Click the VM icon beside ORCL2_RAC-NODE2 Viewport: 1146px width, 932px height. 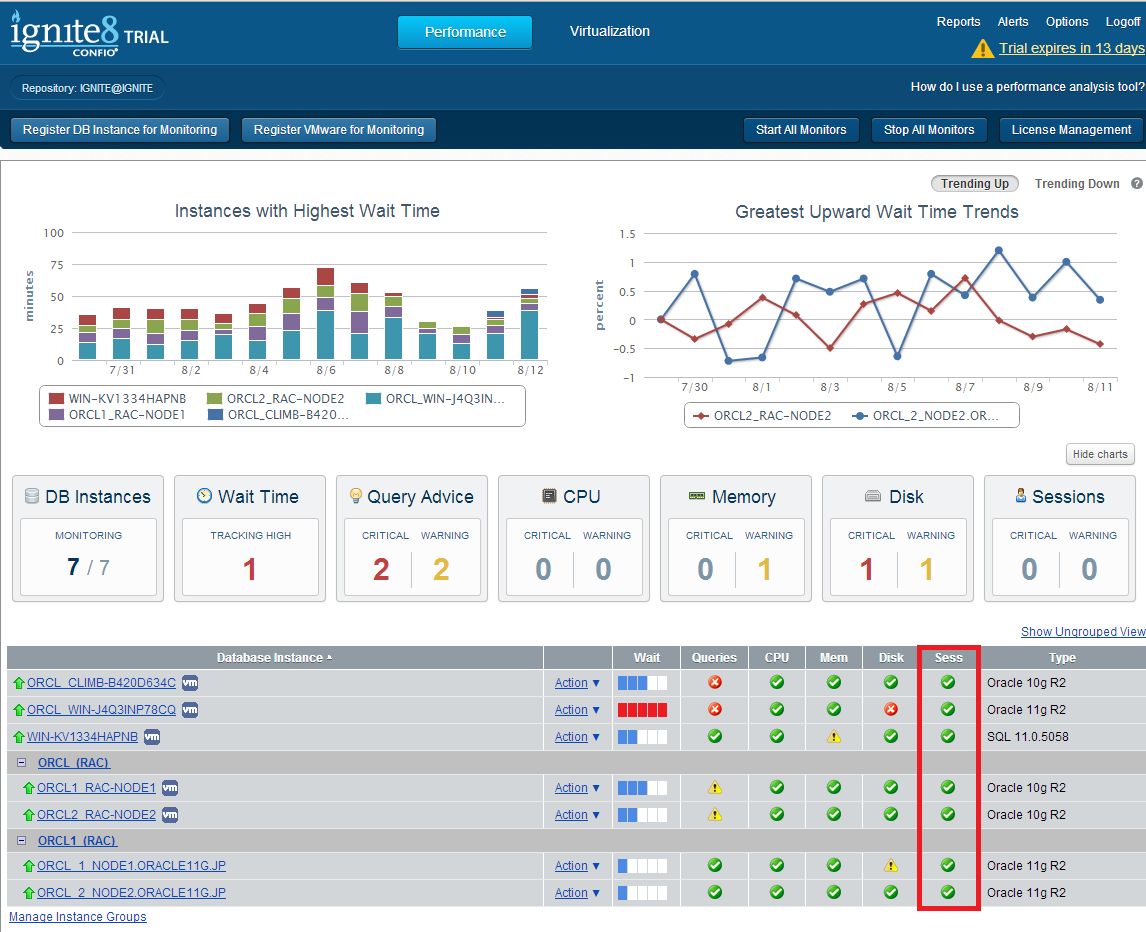[170, 815]
